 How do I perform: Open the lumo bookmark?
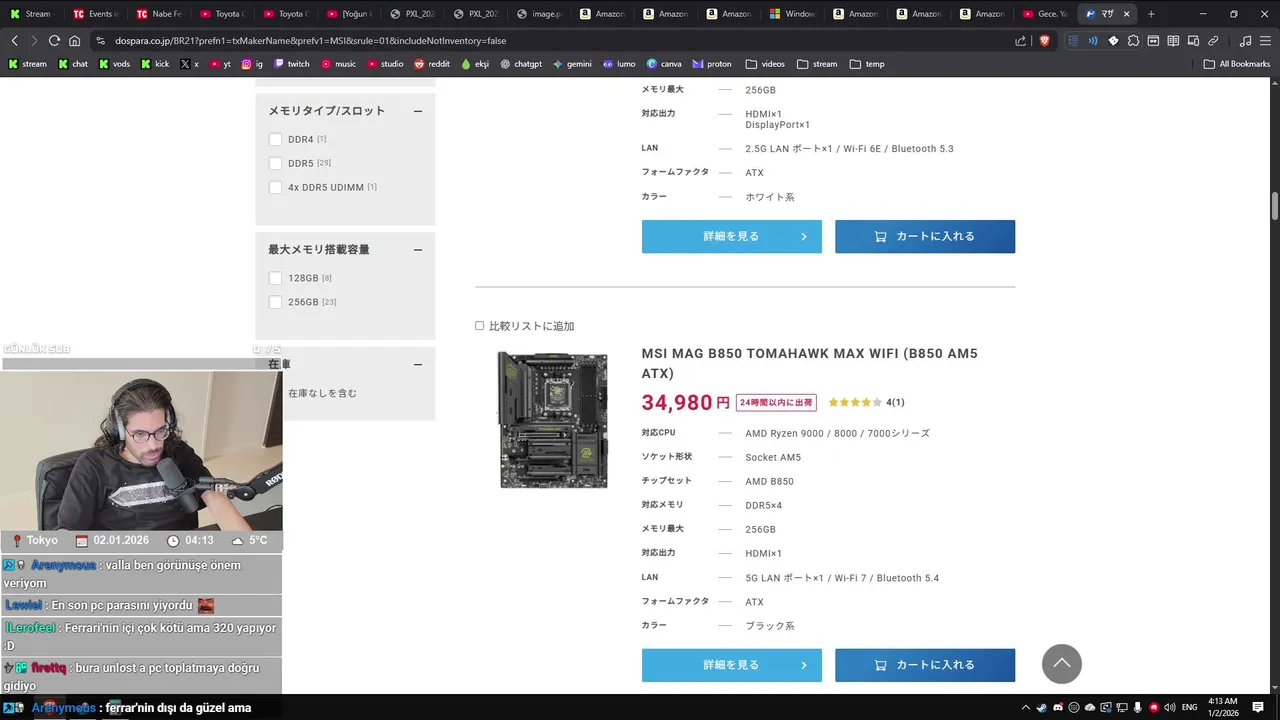(x=619, y=64)
